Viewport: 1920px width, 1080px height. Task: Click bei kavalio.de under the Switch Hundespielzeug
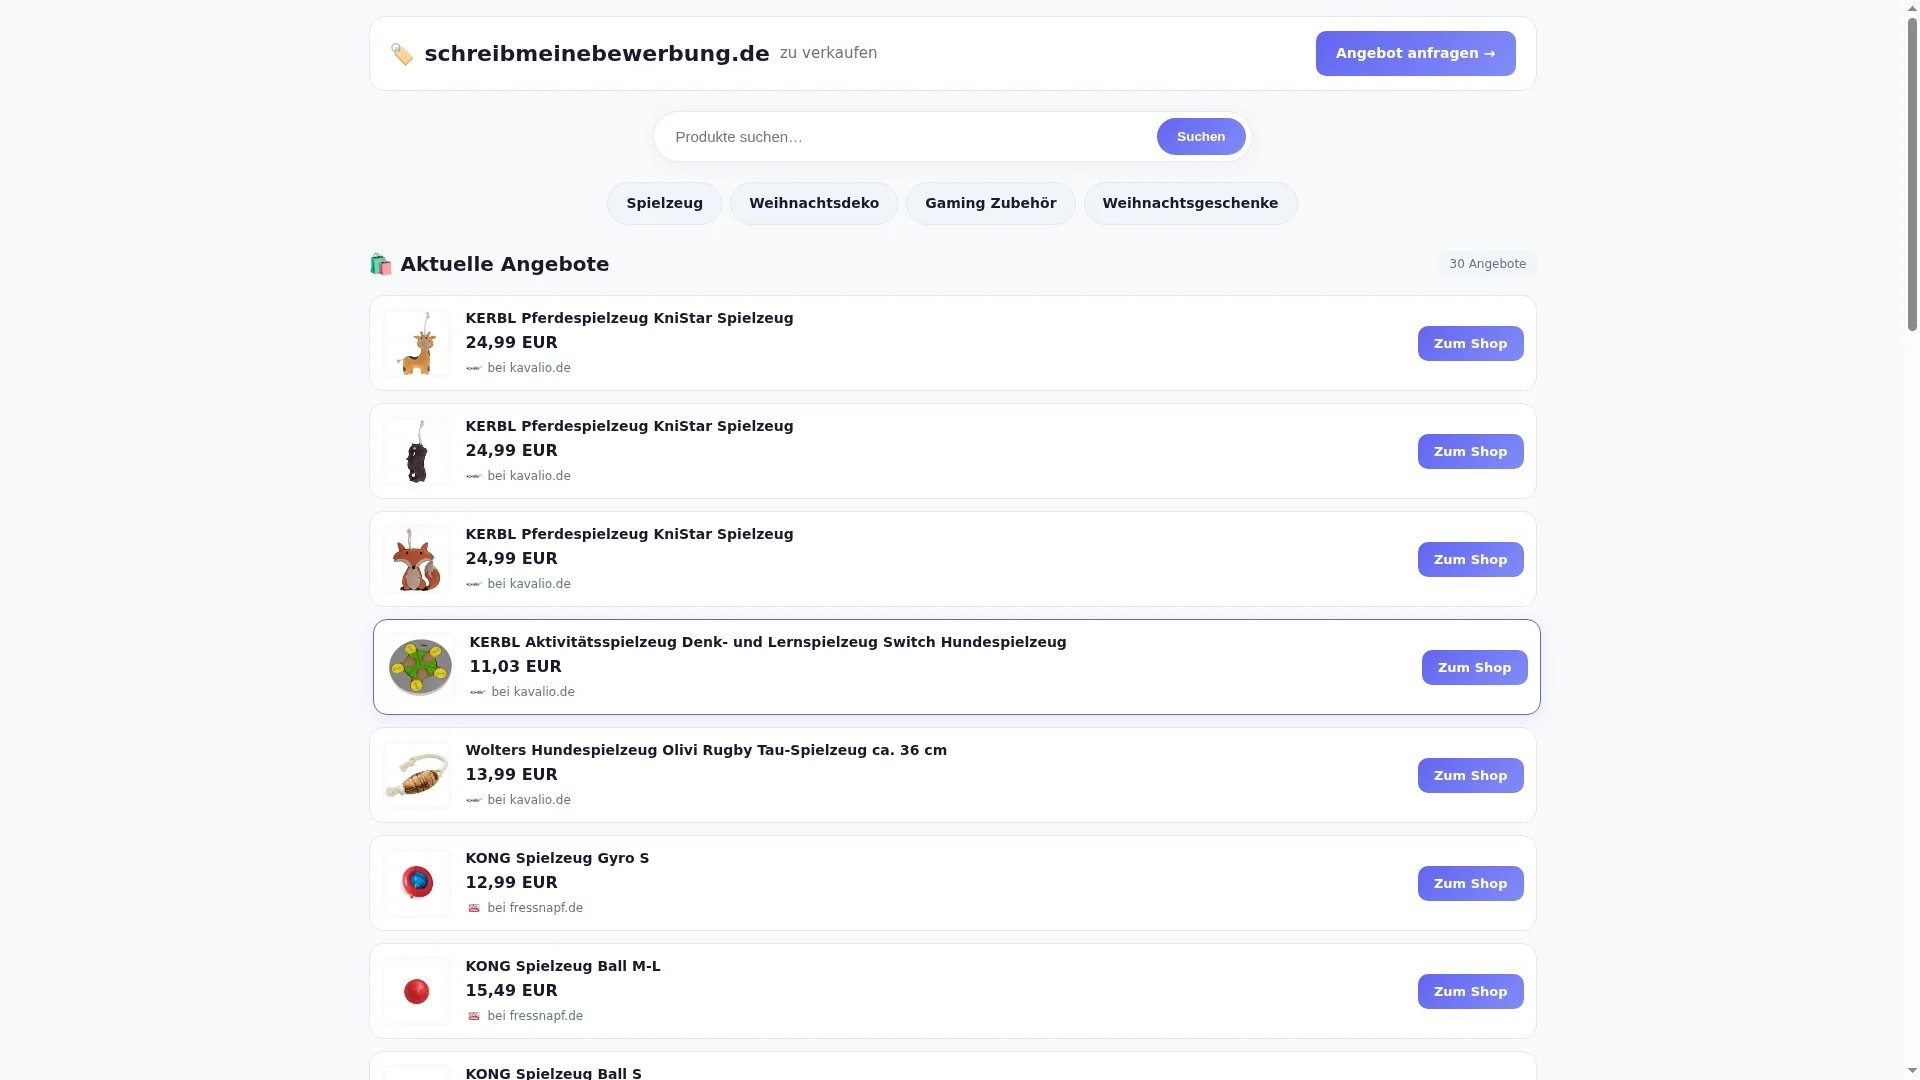pyautogui.click(x=533, y=692)
